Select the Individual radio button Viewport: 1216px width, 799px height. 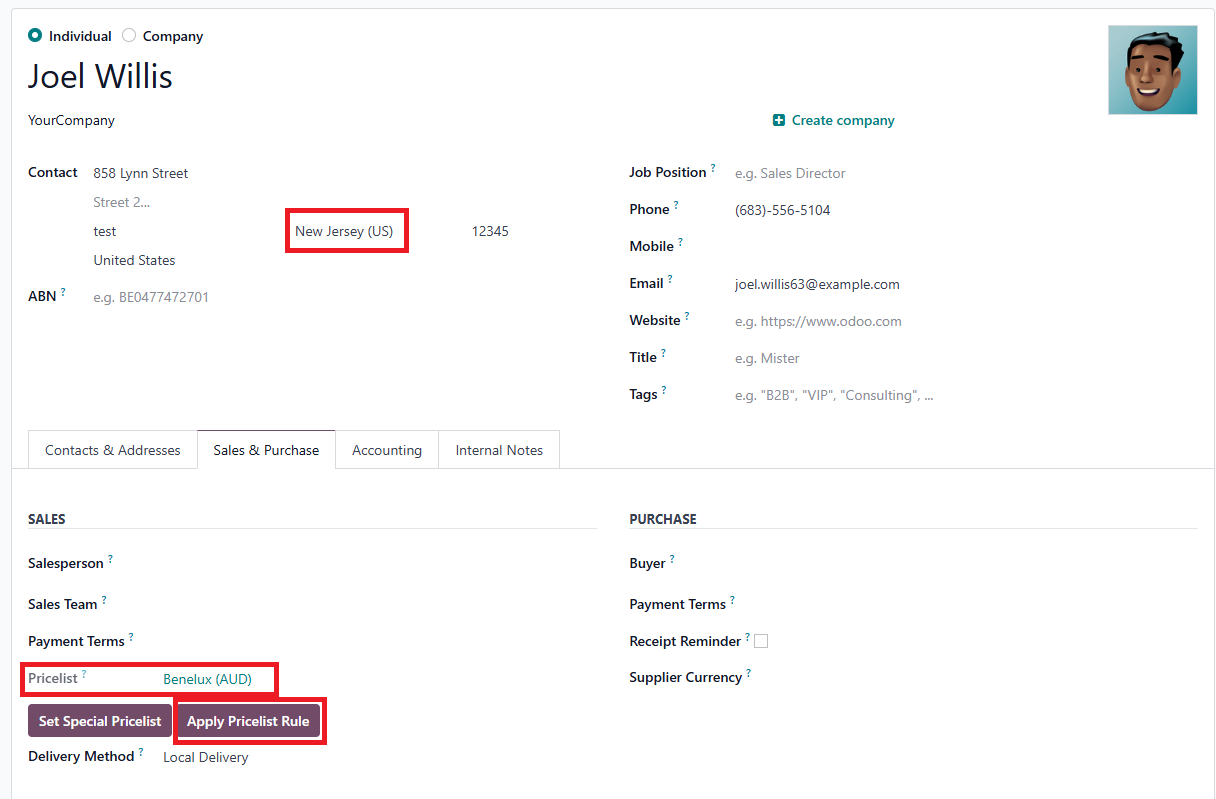coord(35,35)
